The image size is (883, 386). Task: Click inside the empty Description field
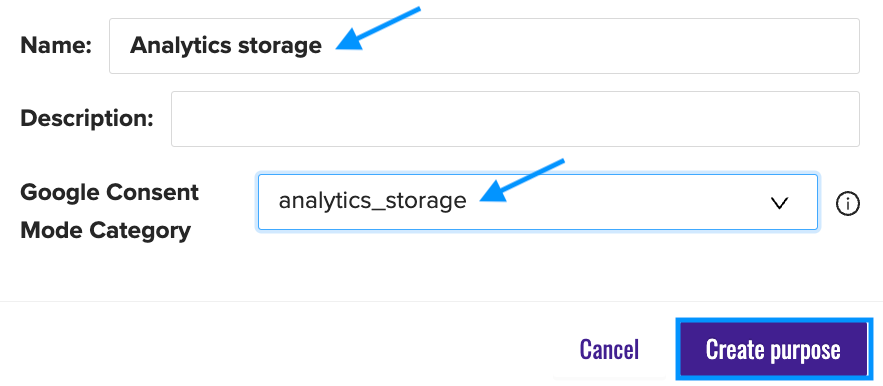tap(515, 119)
